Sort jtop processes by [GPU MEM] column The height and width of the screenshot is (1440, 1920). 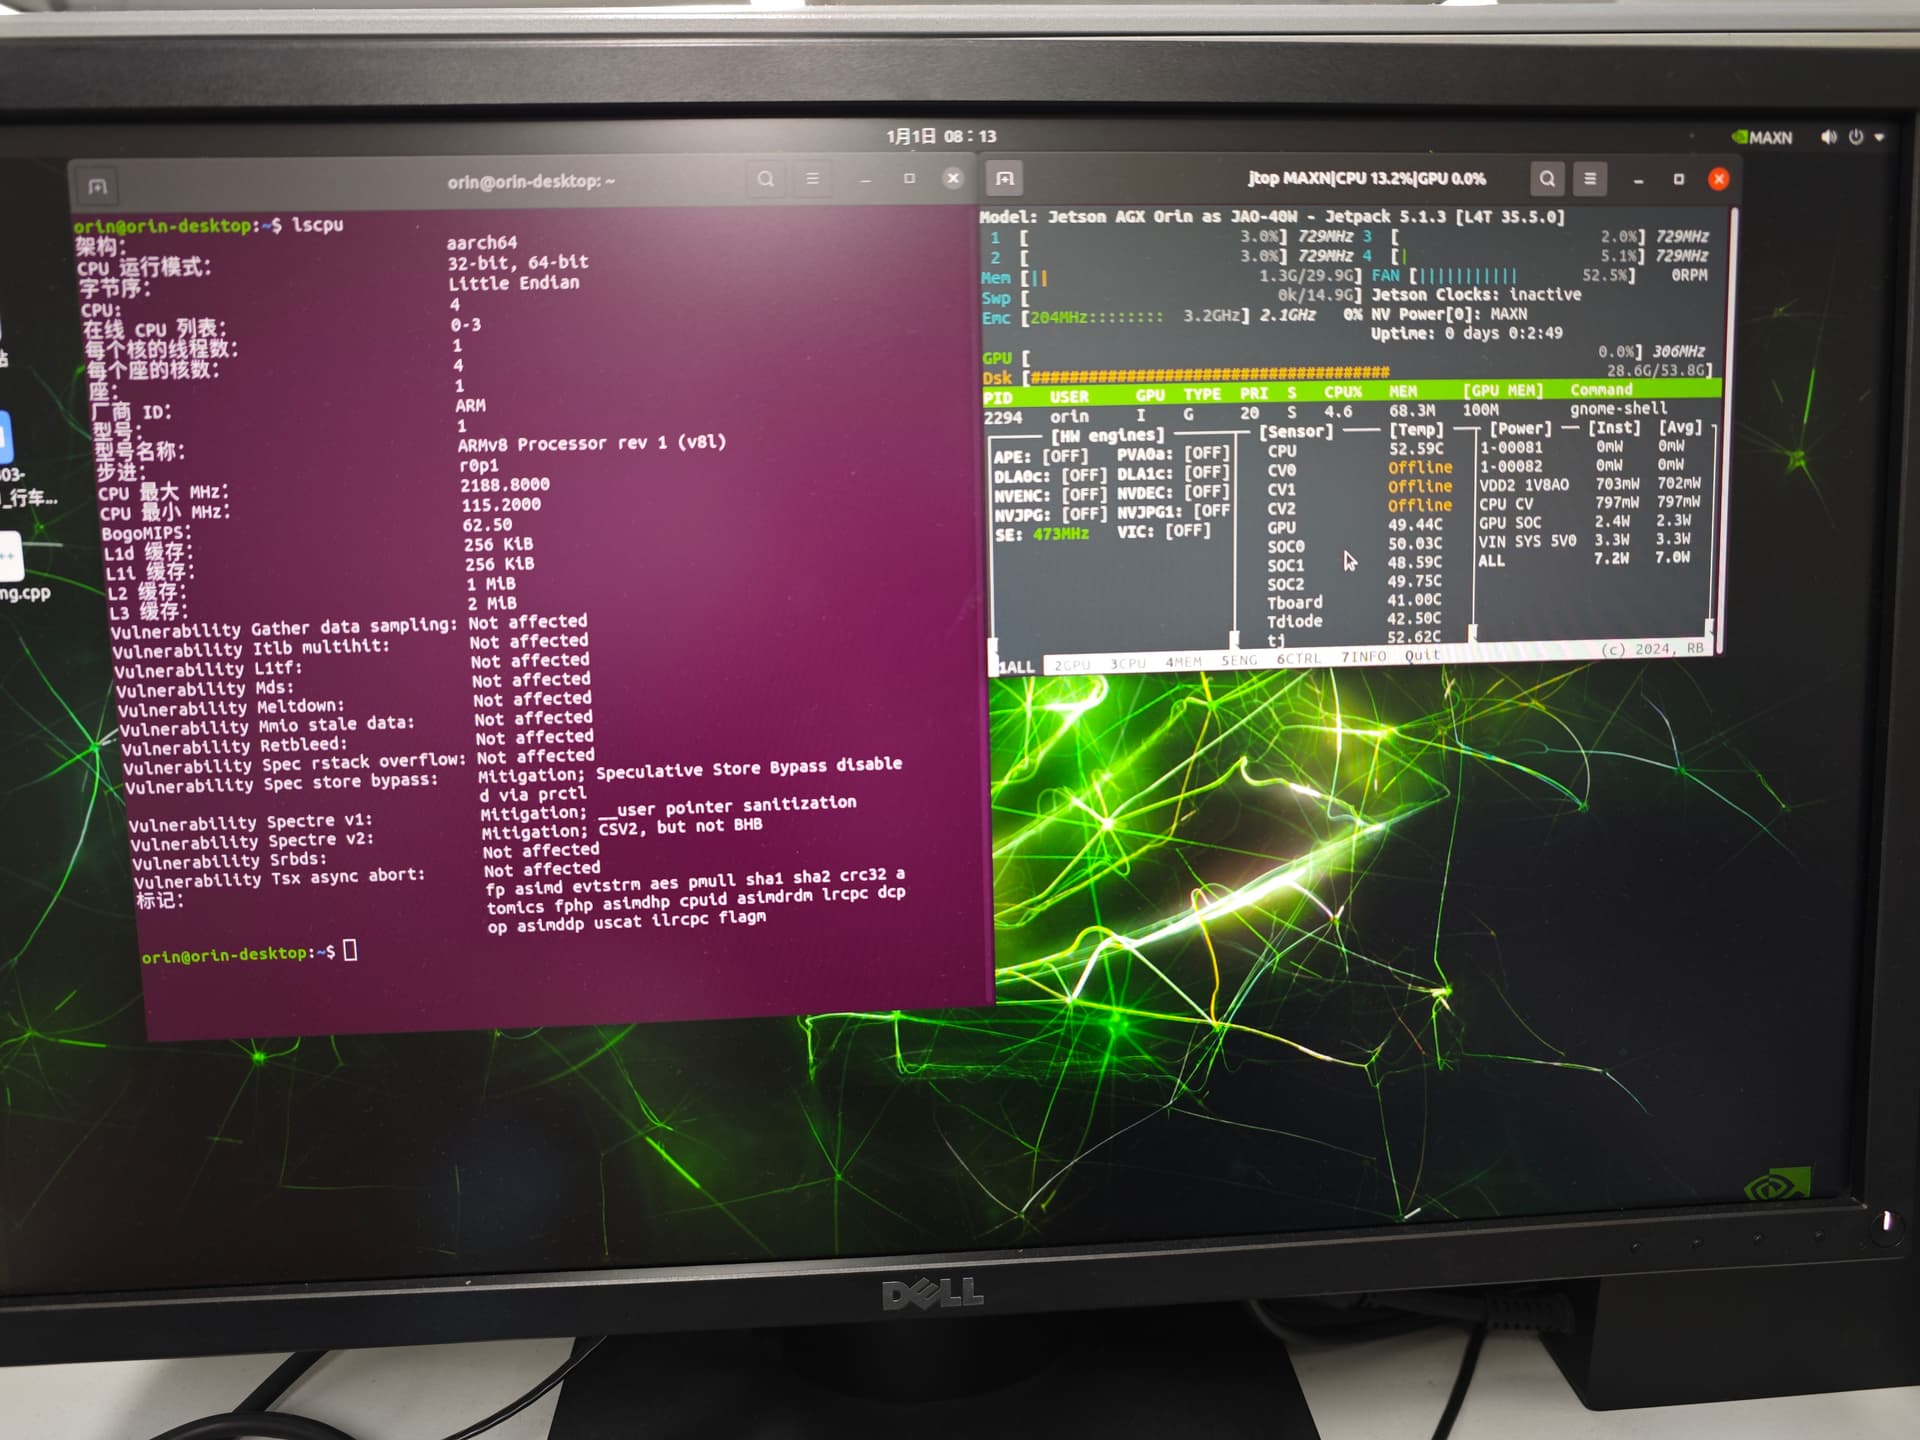click(x=1503, y=391)
